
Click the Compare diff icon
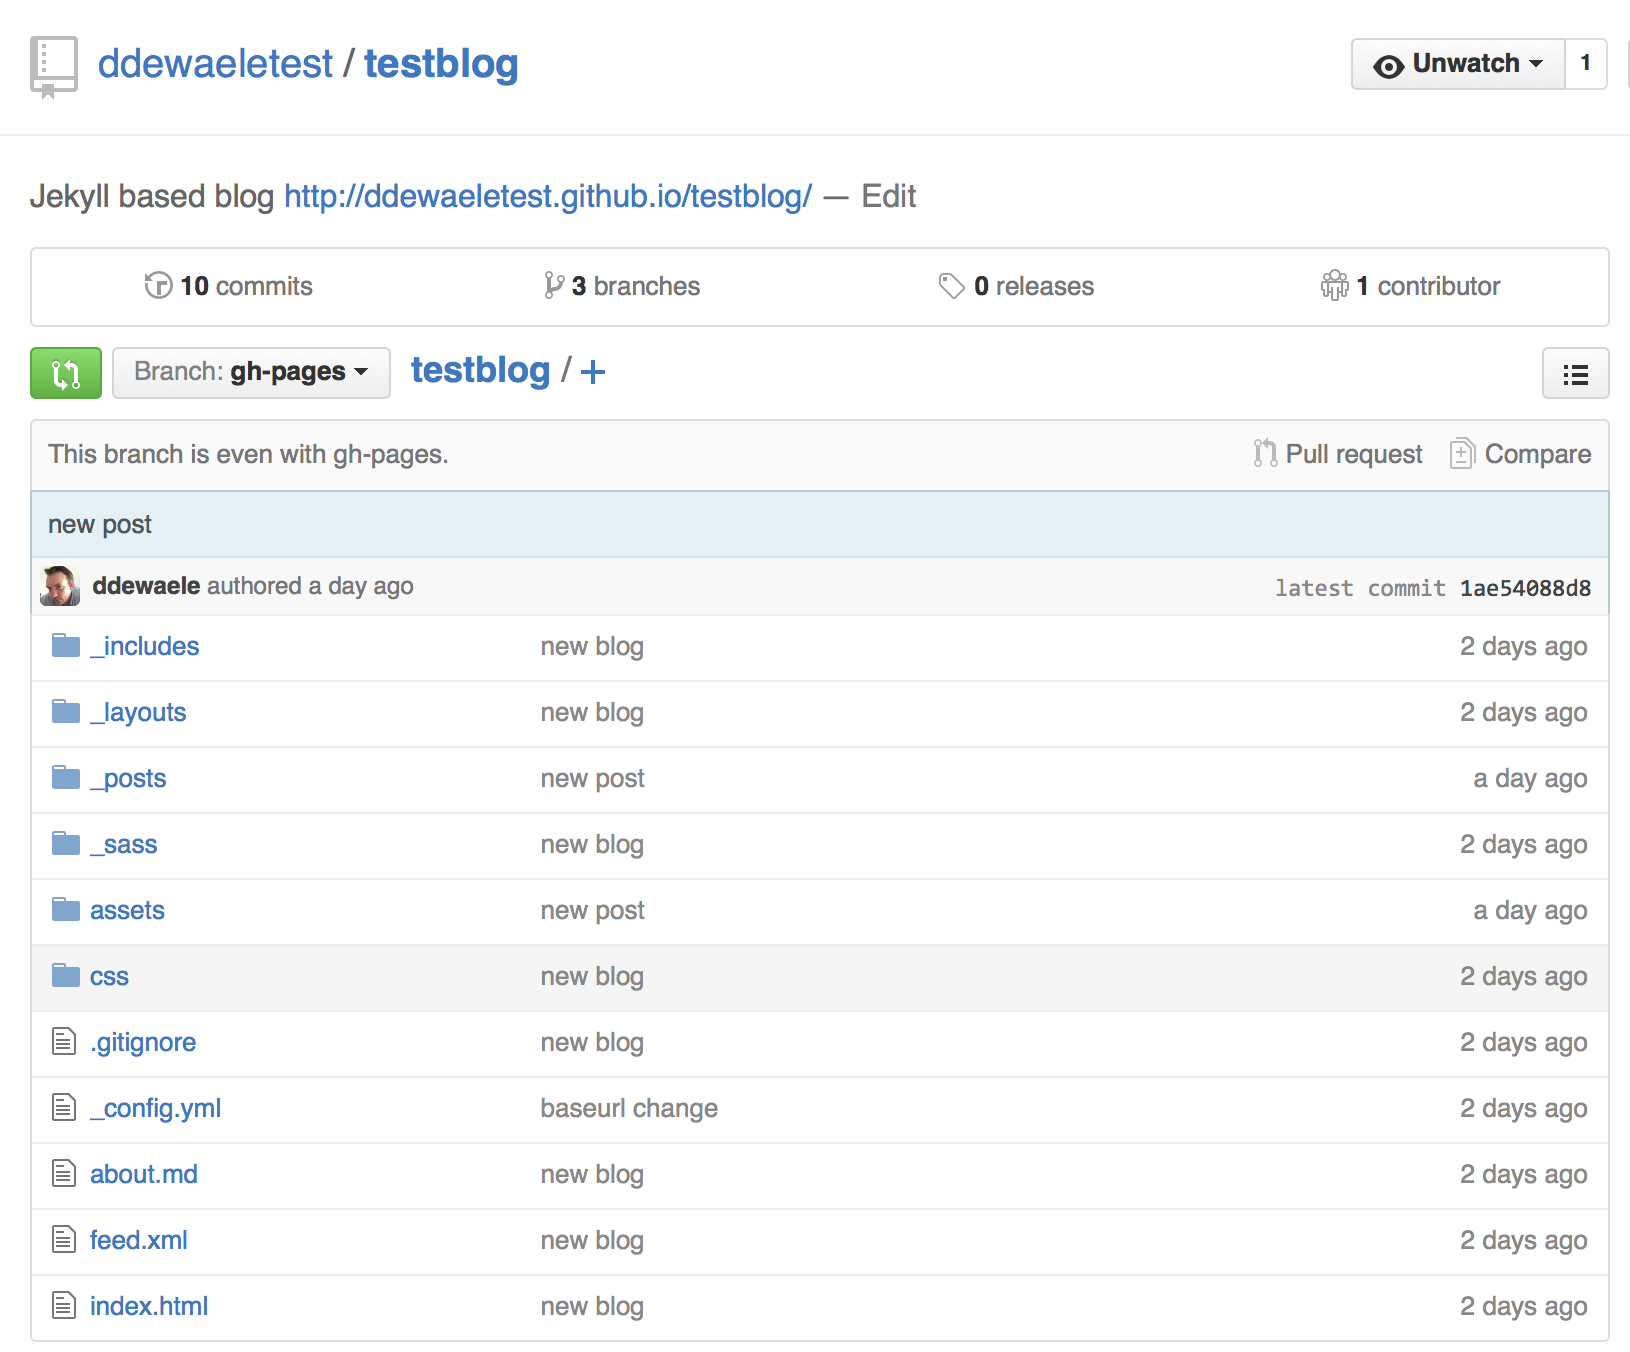(1462, 454)
